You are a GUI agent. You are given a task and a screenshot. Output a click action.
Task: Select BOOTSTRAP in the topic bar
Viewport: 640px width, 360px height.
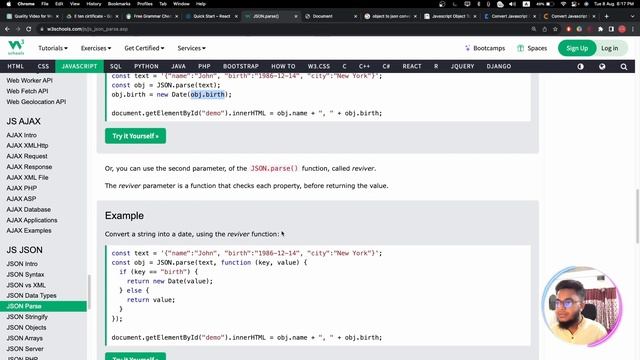241,66
